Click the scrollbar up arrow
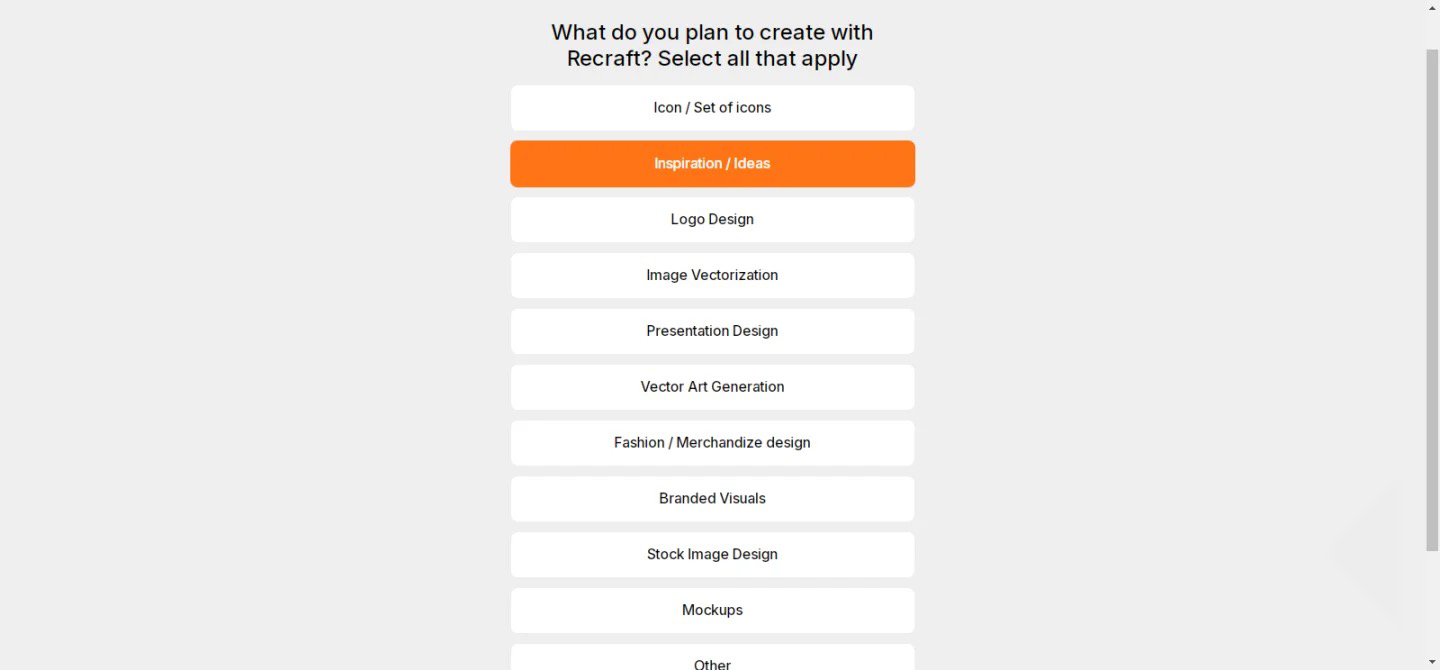This screenshot has height=670, width=1440. 1432,6
